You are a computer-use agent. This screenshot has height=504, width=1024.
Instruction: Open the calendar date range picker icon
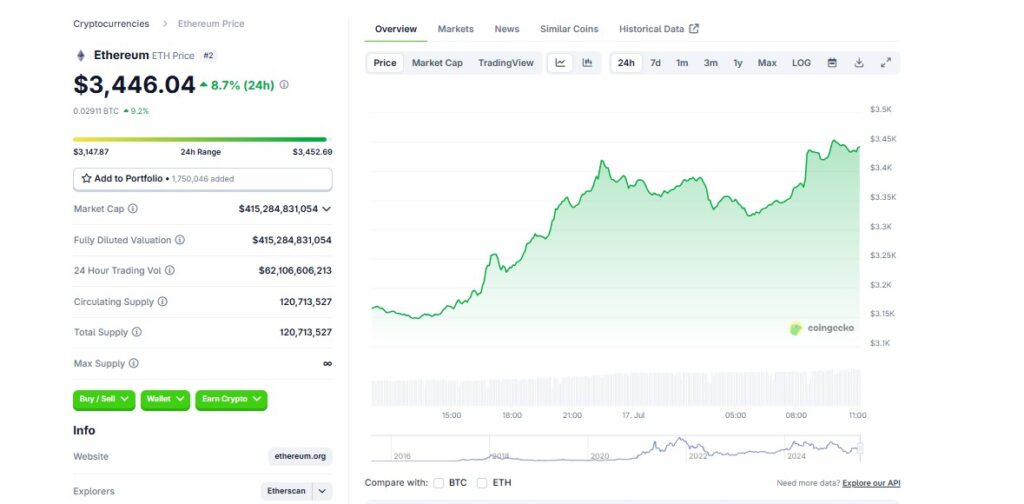pyautogui.click(x=832, y=63)
